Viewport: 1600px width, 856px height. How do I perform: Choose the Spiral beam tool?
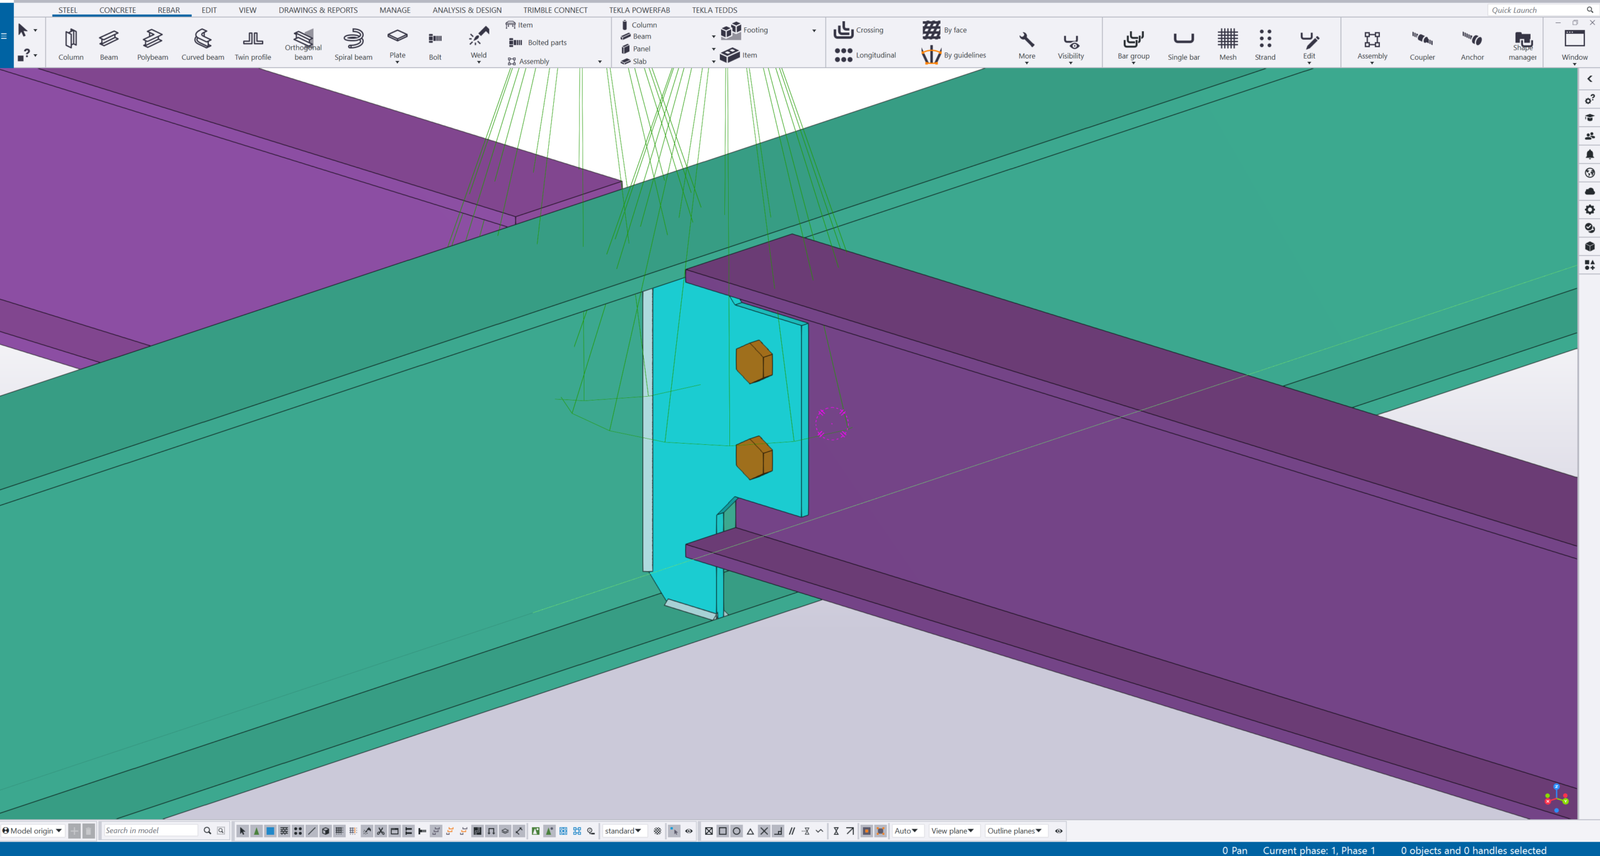click(x=353, y=44)
